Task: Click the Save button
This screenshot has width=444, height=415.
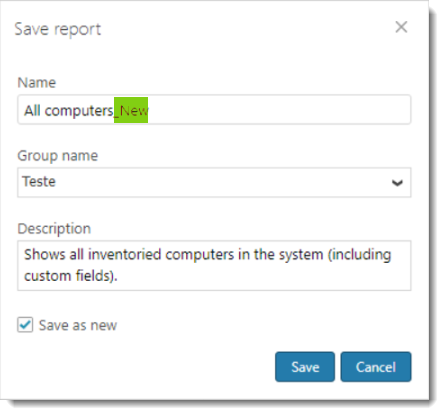Action: tap(305, 367)
